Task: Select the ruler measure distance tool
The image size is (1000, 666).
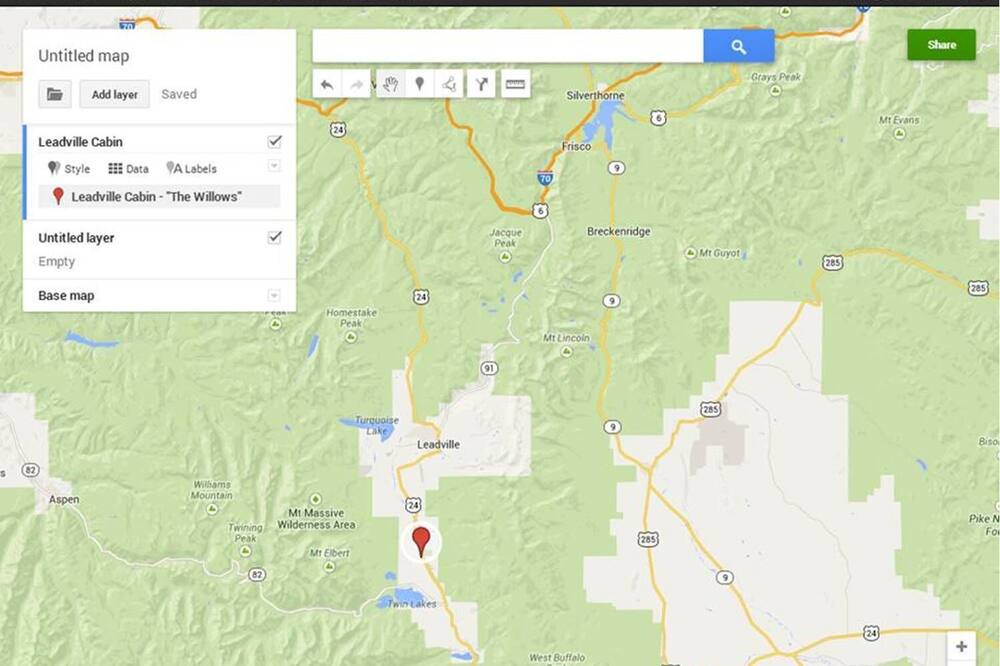Action: 515,84
